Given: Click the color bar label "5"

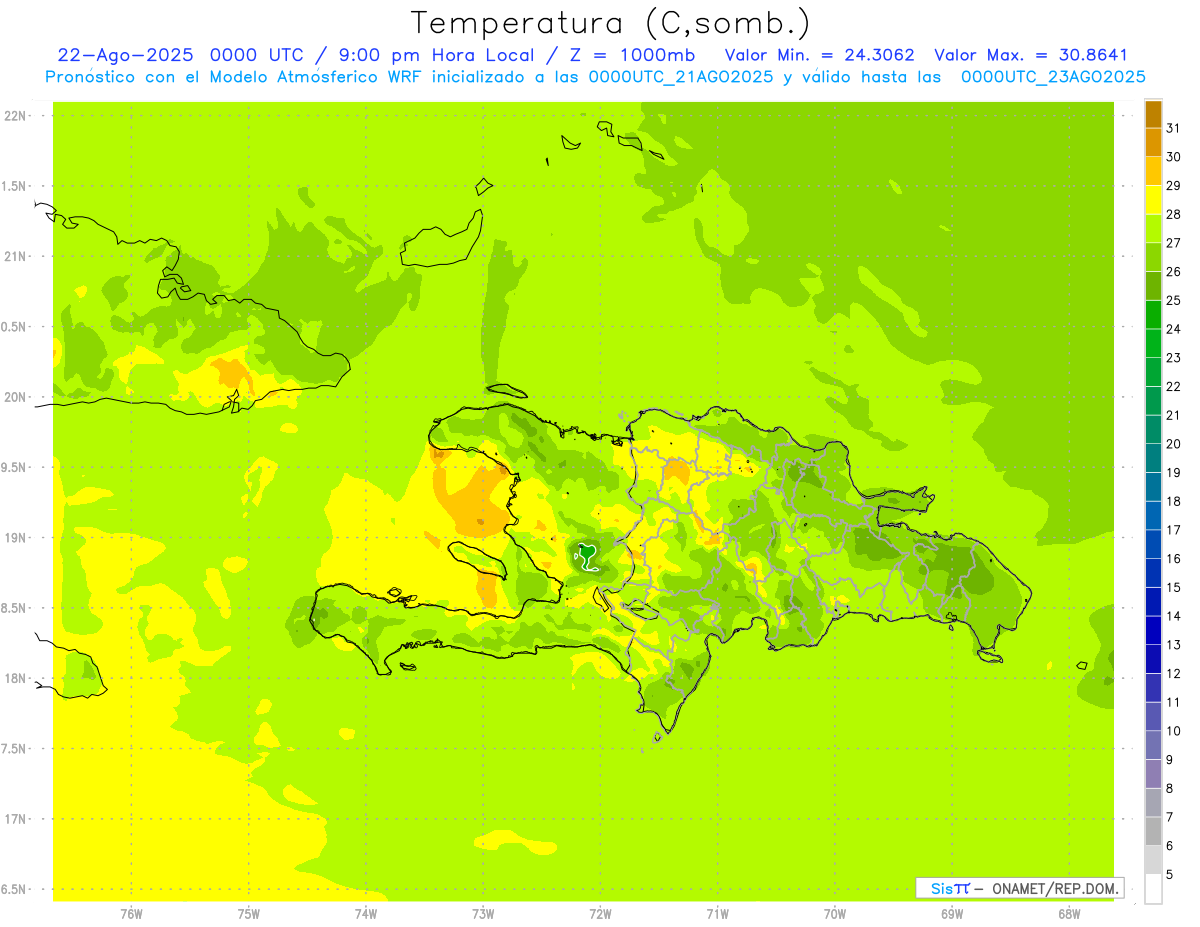Looking at the screenshot, I should 1170,875.
